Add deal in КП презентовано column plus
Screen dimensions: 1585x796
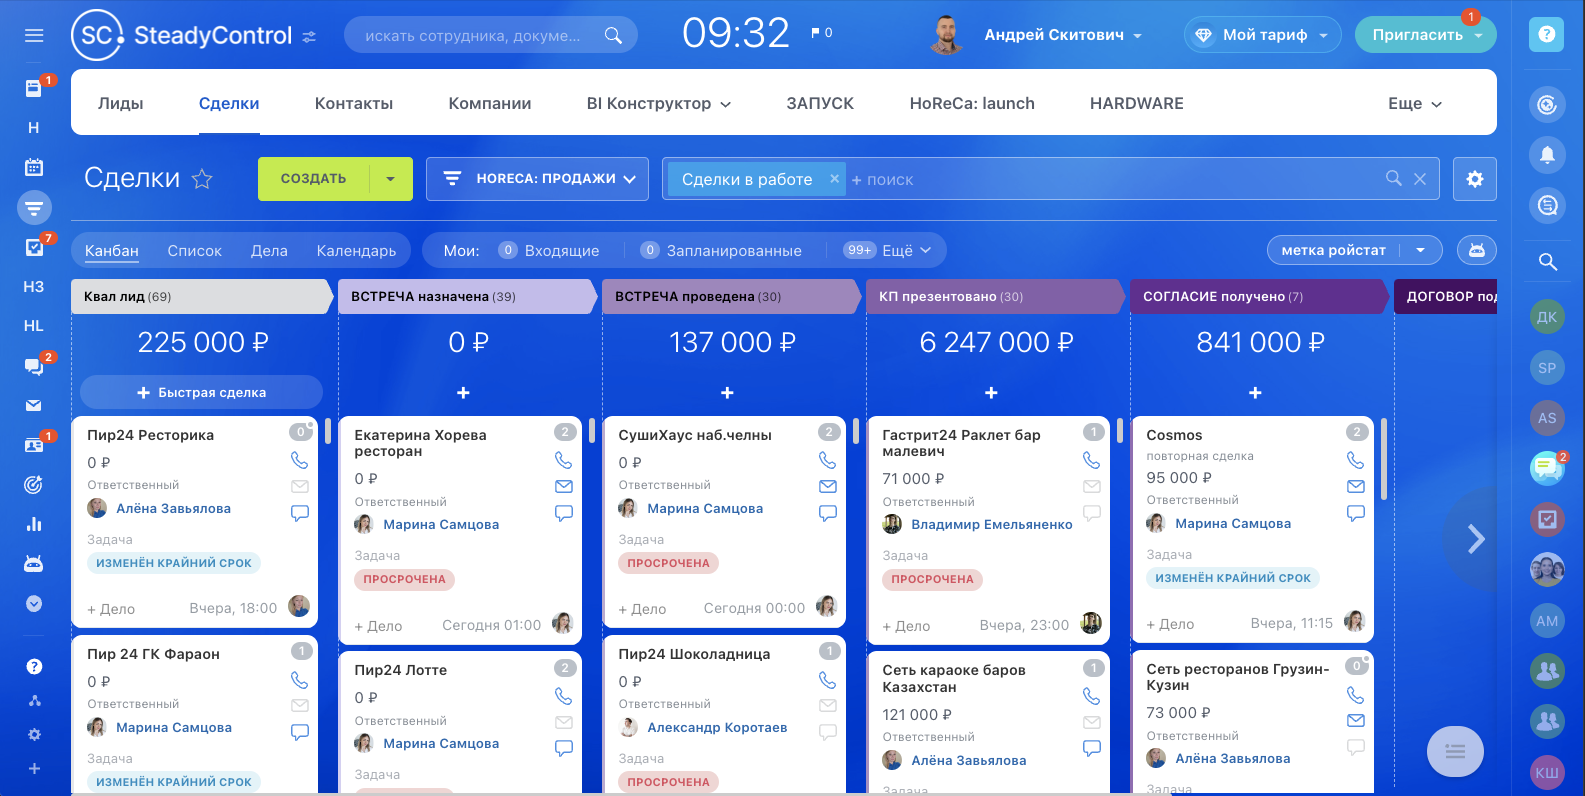pyautogui.click(x=991, y=393)
